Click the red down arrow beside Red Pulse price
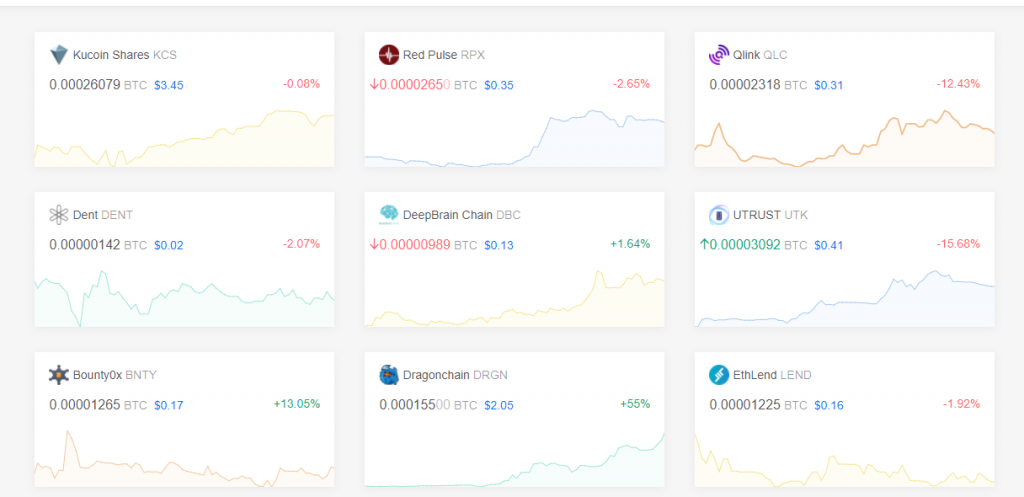Image resolution: width=1024 pixels, height=497 pixels. coord(374,84)
